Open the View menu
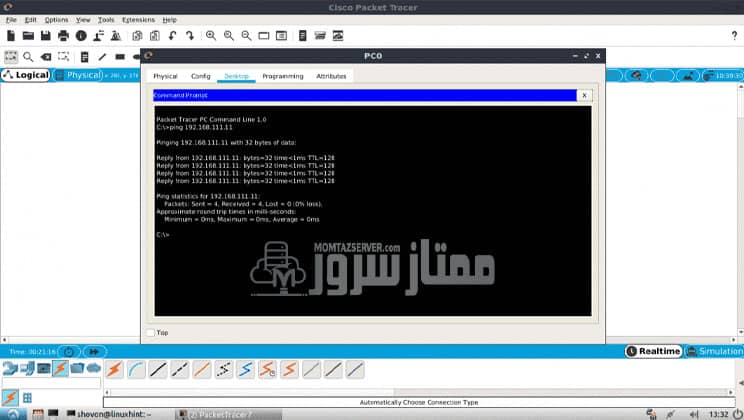 pos(83,20)
